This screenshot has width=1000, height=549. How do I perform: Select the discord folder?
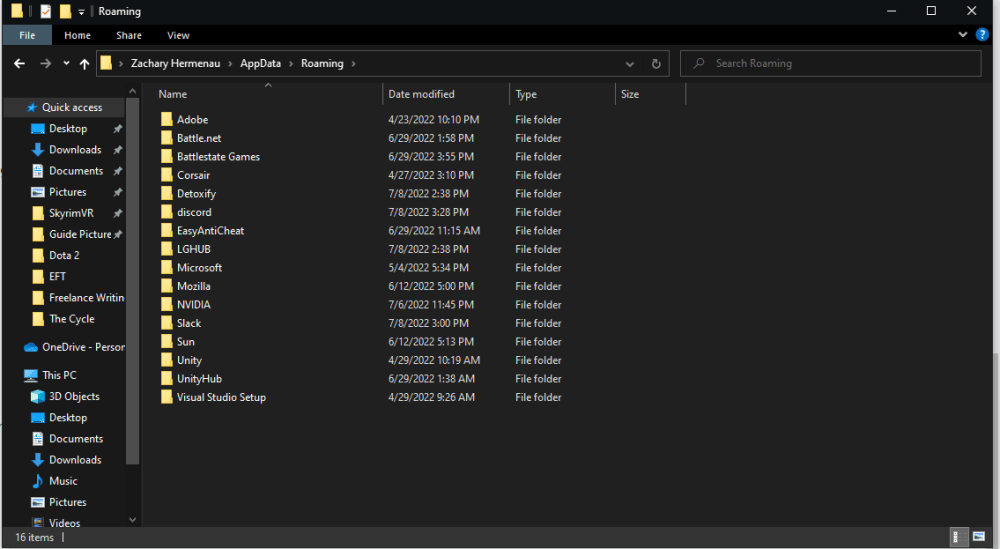[x=194, y=212]
